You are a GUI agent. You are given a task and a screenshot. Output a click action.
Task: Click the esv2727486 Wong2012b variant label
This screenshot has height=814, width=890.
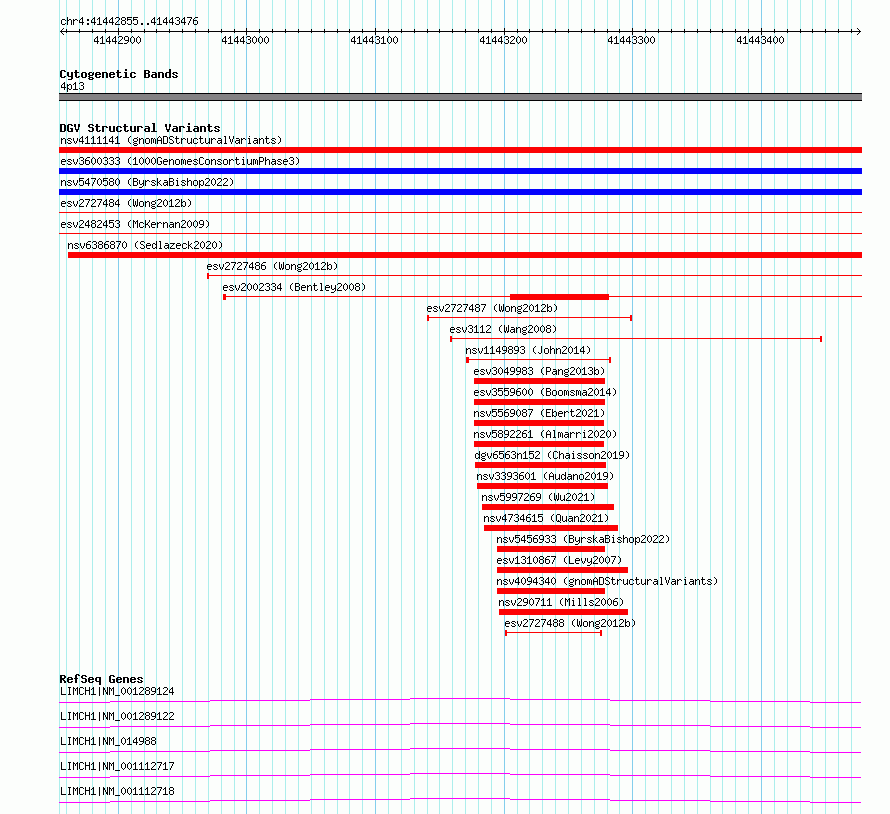[x=272, y=266]
